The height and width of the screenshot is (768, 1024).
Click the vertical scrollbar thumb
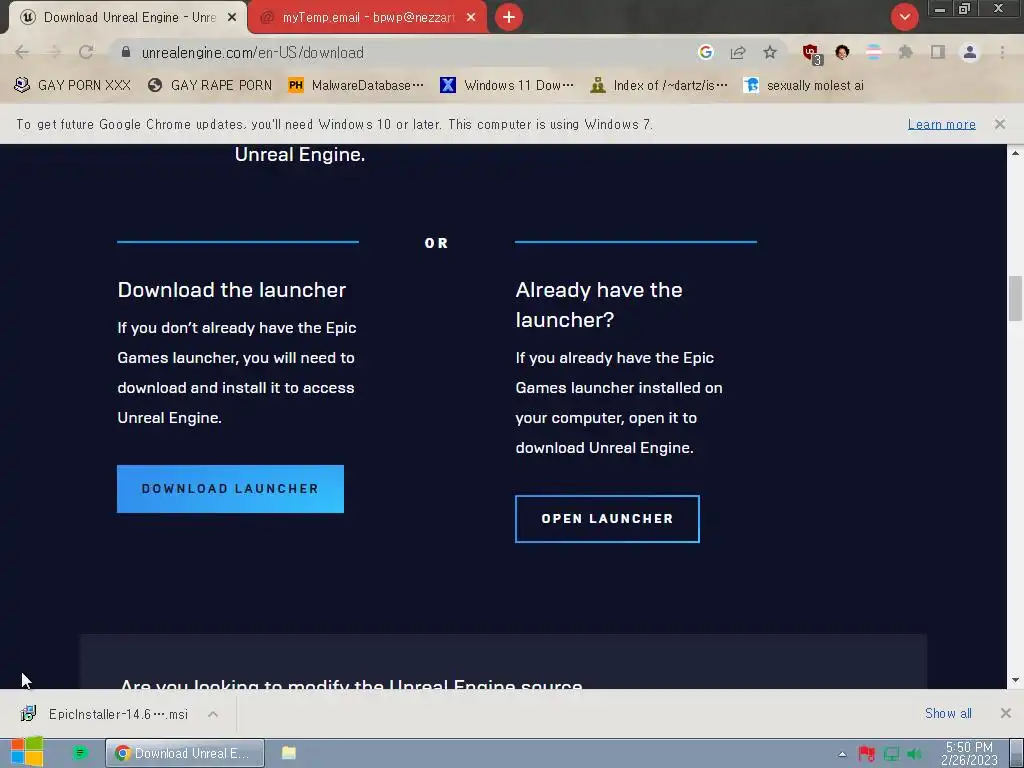point(1015,298)
